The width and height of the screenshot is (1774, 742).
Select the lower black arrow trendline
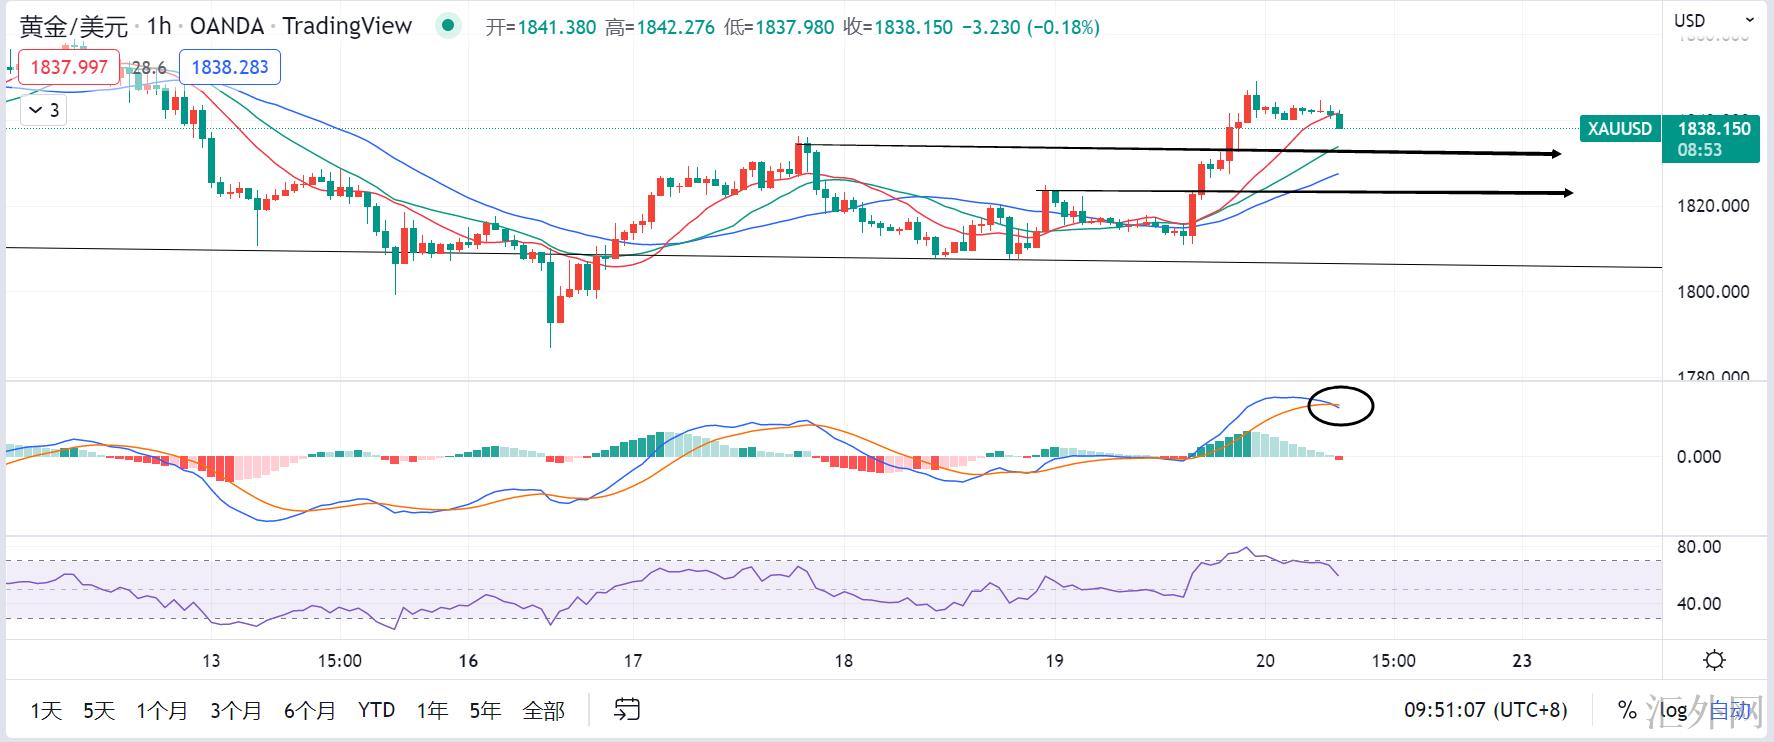coord(1300,191)
